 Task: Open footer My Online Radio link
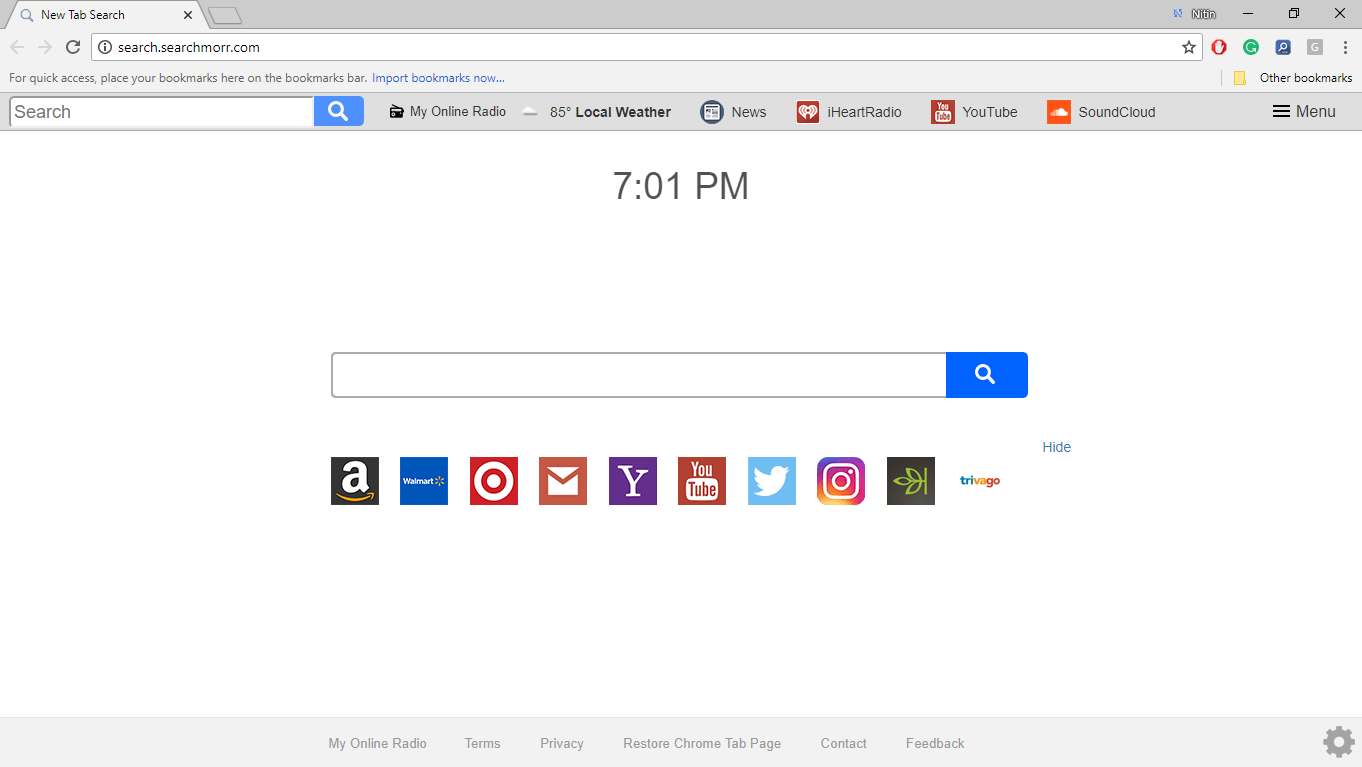[378, 743]
